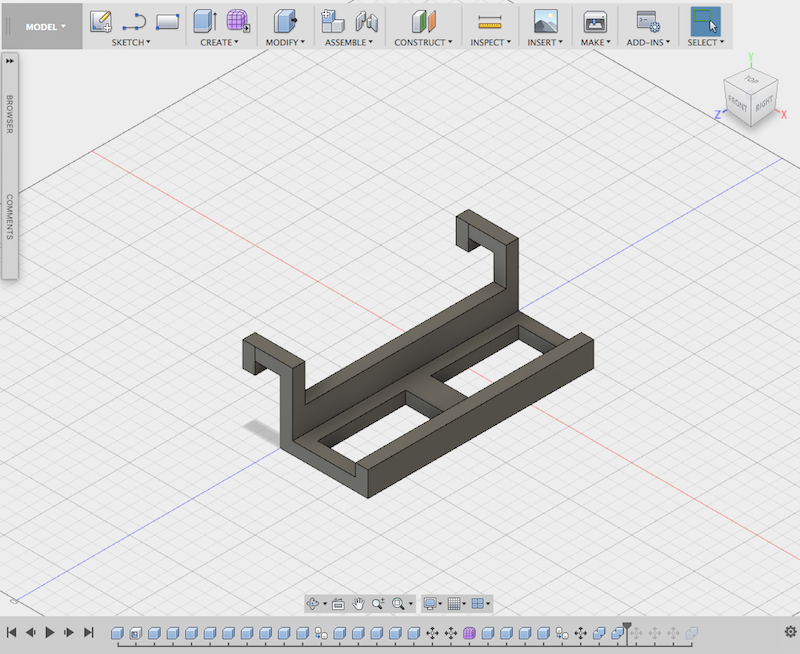The height and width of the screenshot is (654, 800).
Task: Open Grid and Snaps icon
Action: [x=454, y=604]
